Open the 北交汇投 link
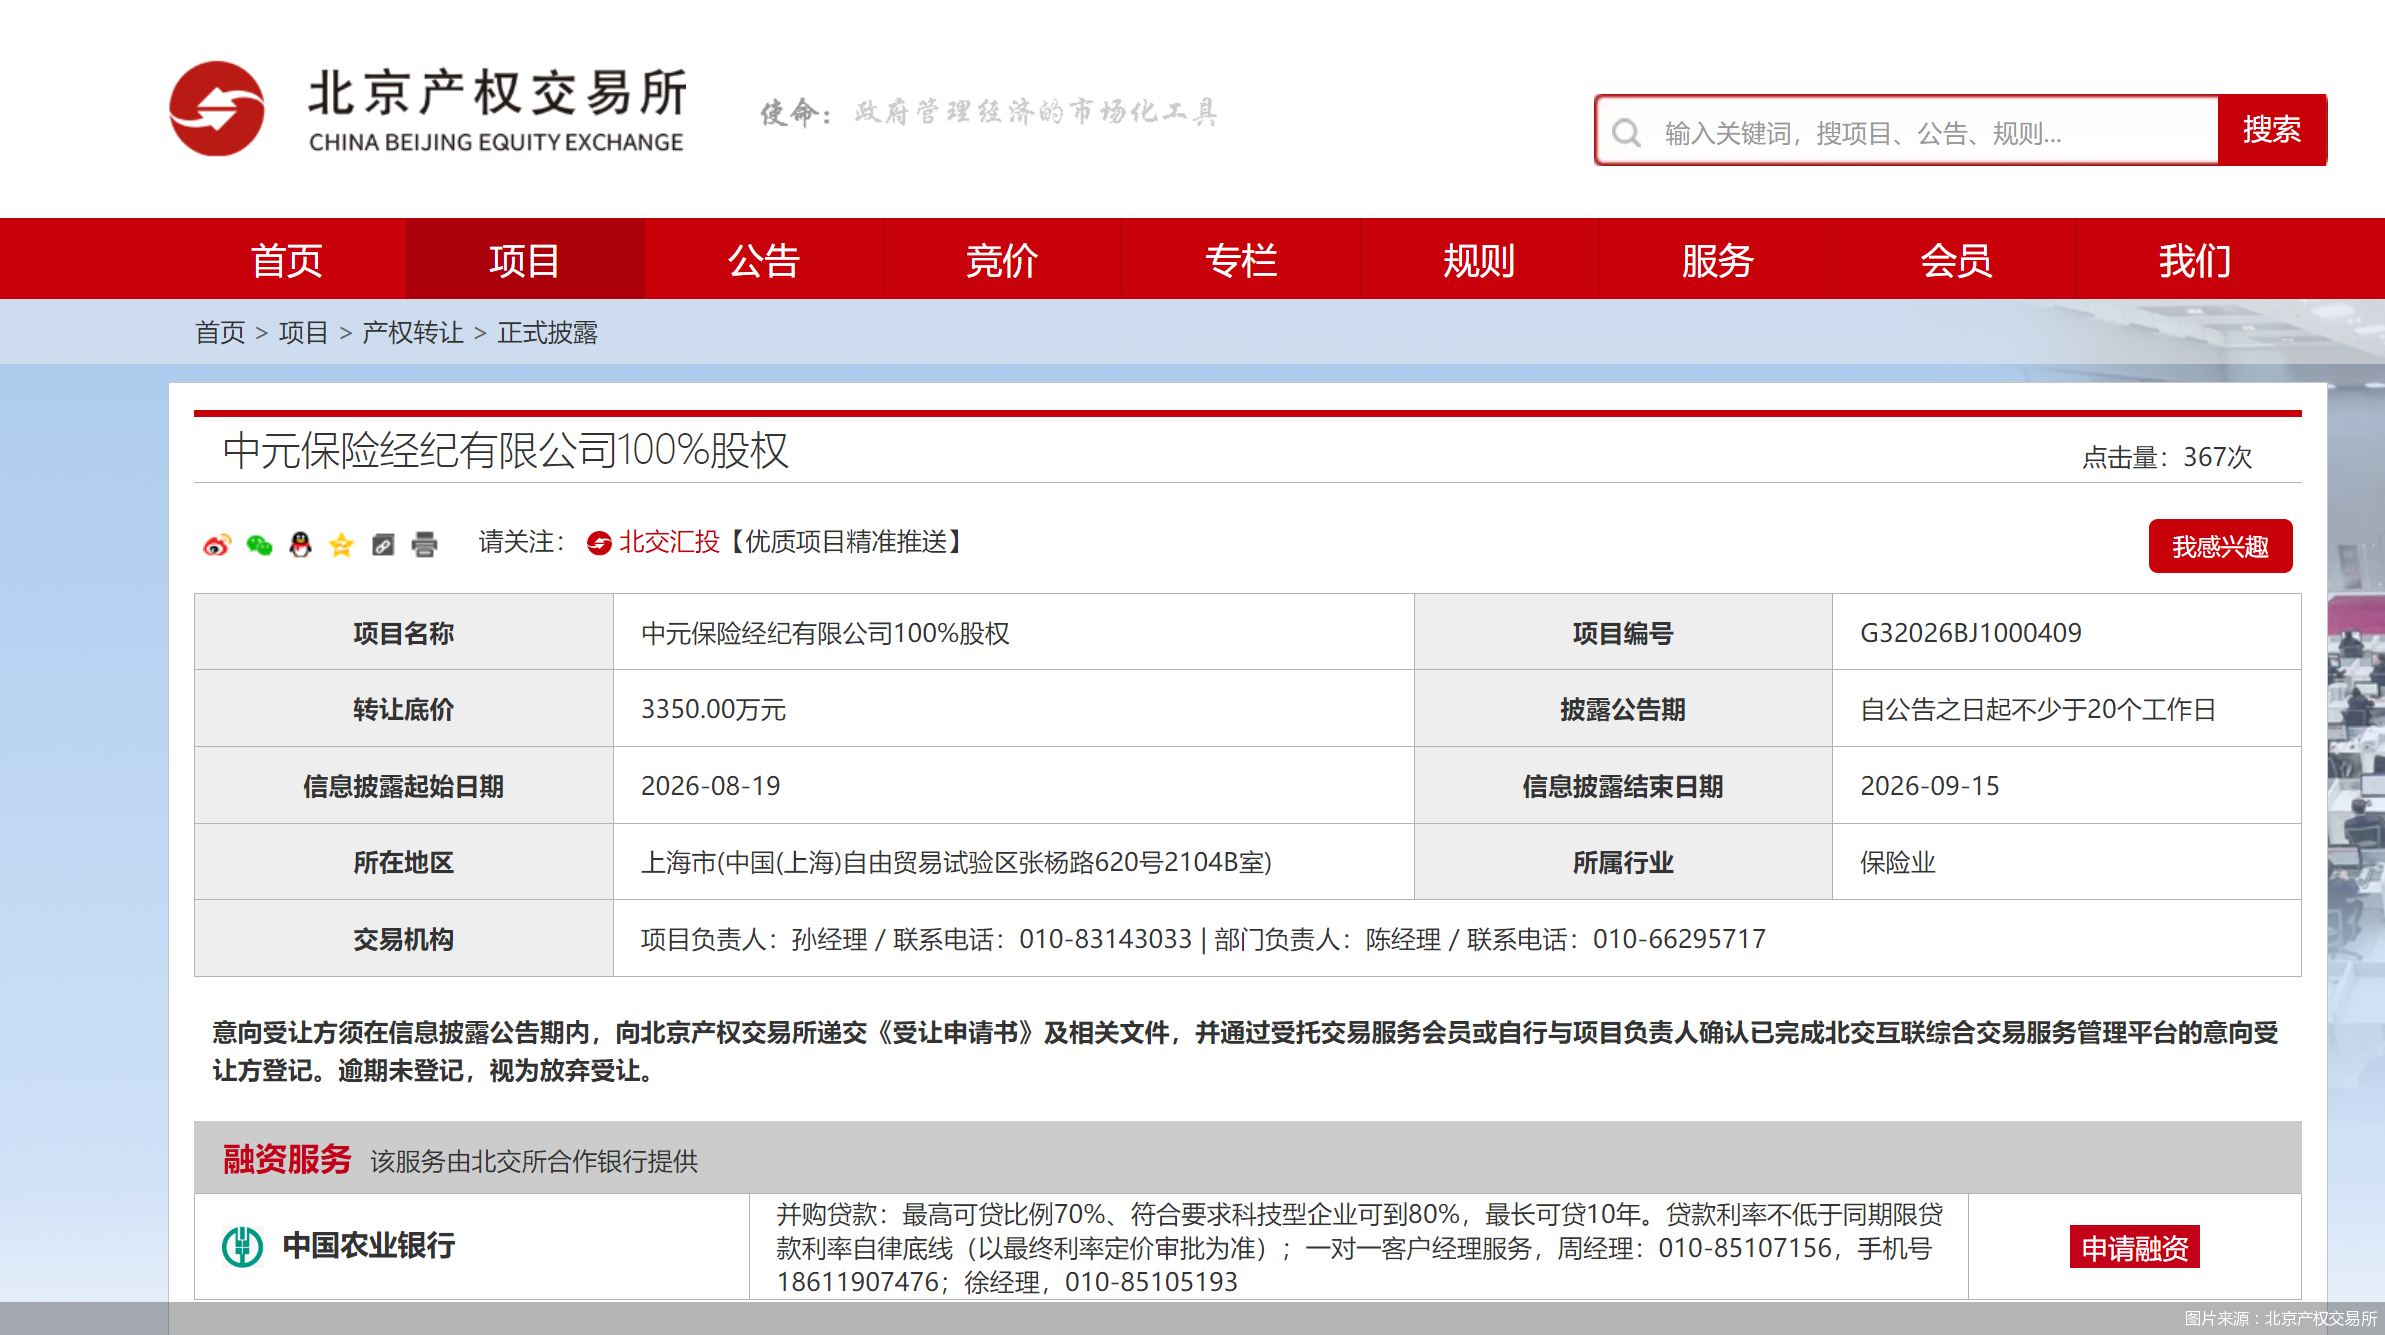 [669, 542]
